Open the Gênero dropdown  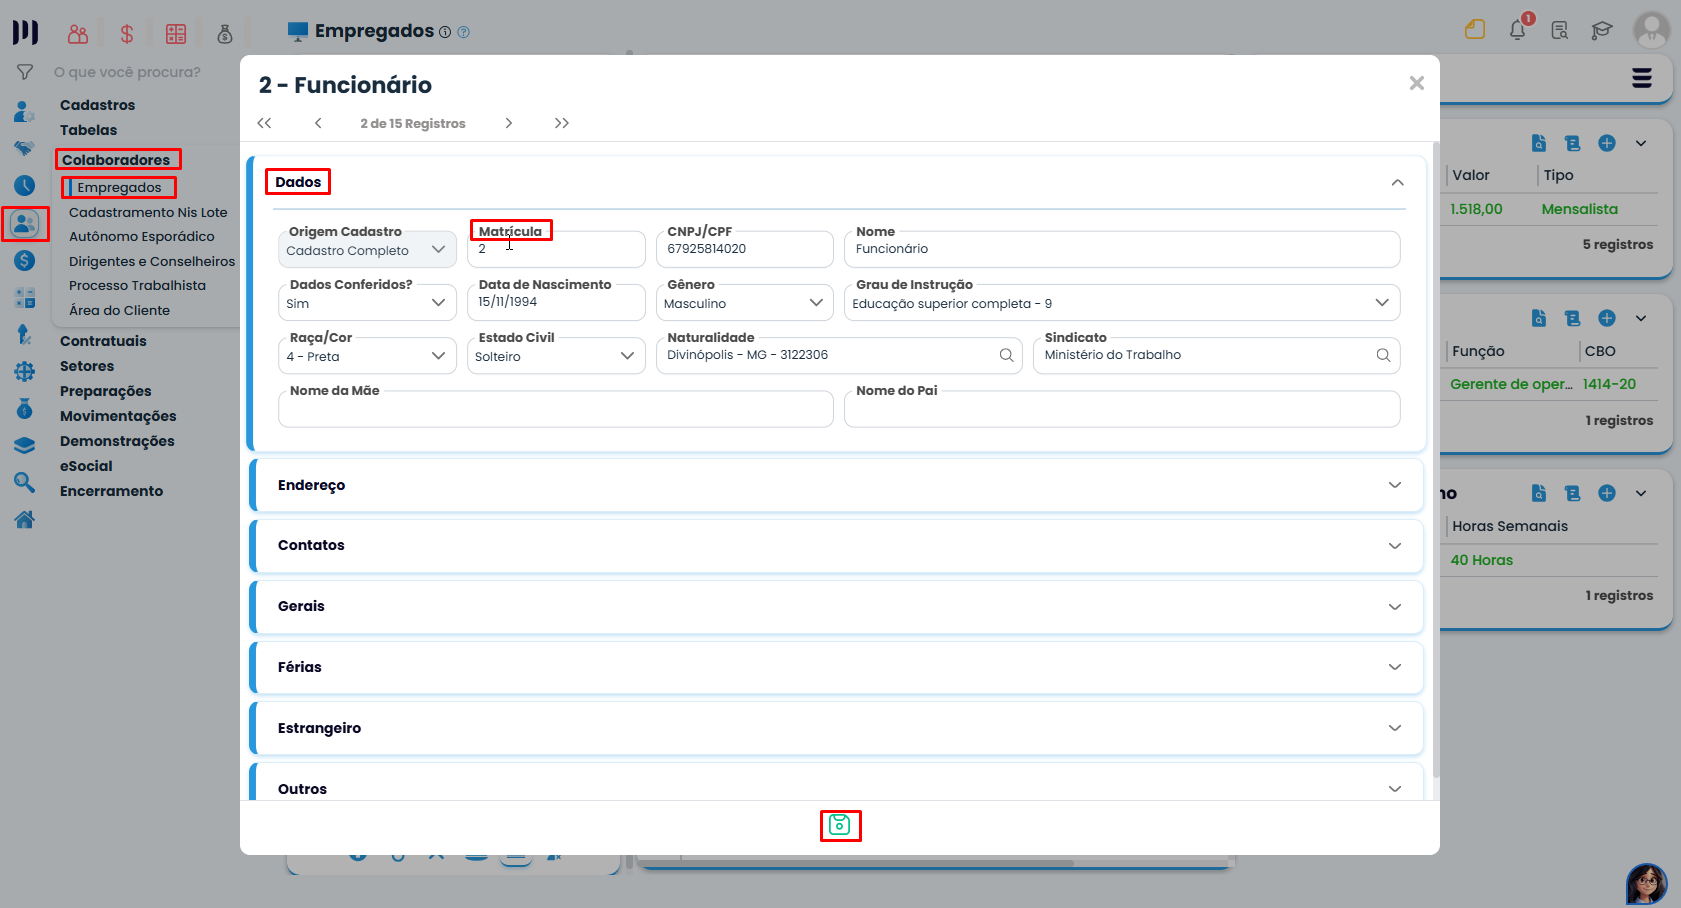coord(744,303)
